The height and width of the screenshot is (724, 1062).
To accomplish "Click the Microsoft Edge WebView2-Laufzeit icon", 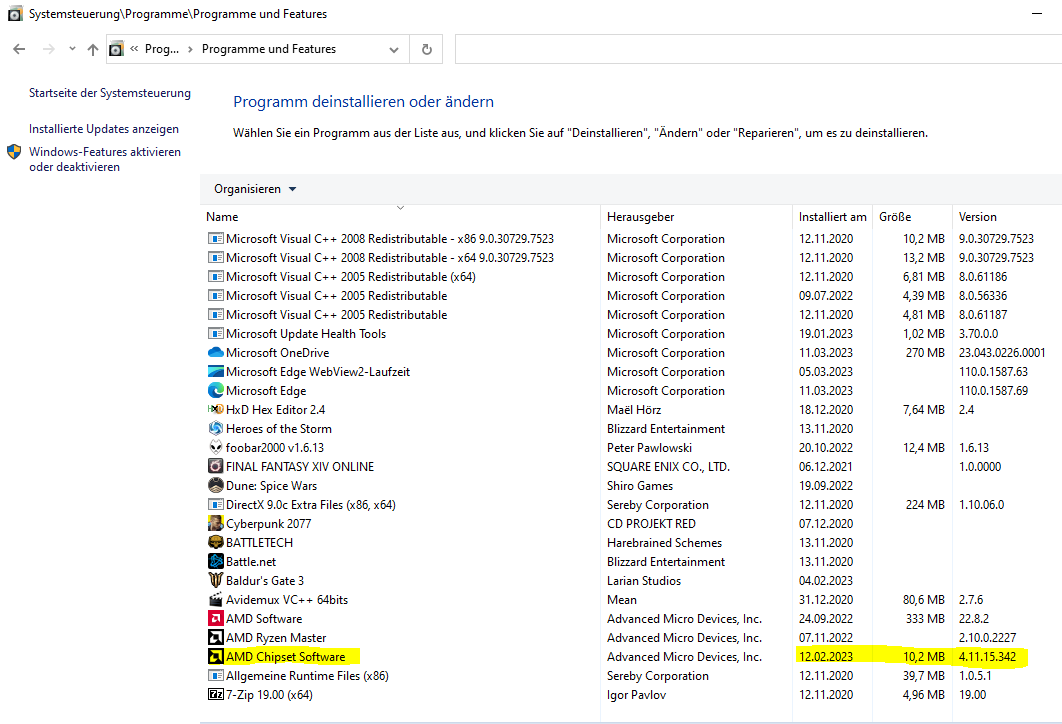I will point(215,372).
